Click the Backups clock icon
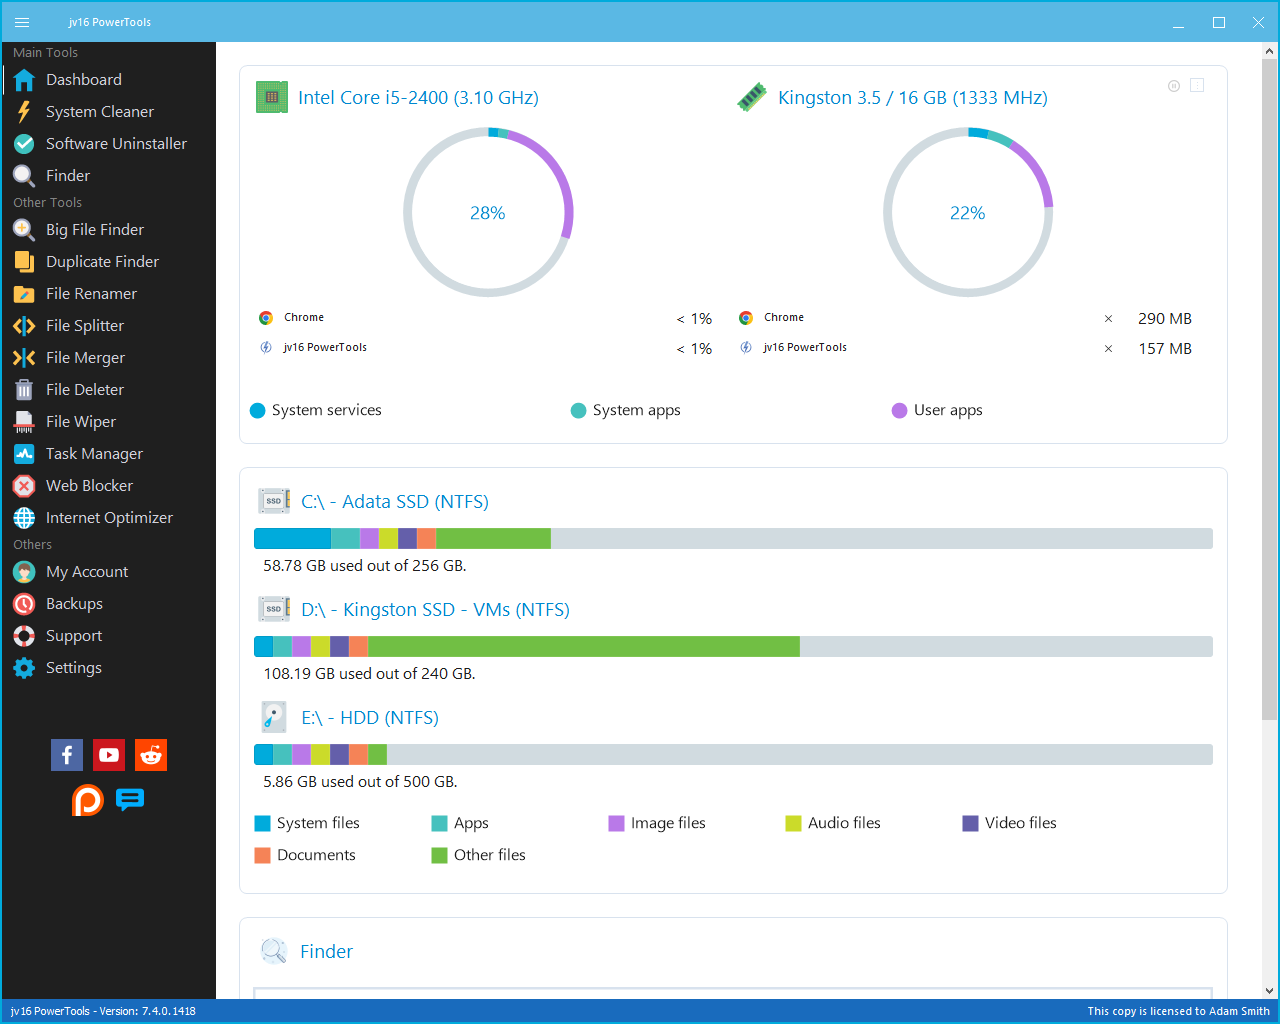 click(24, 604)
